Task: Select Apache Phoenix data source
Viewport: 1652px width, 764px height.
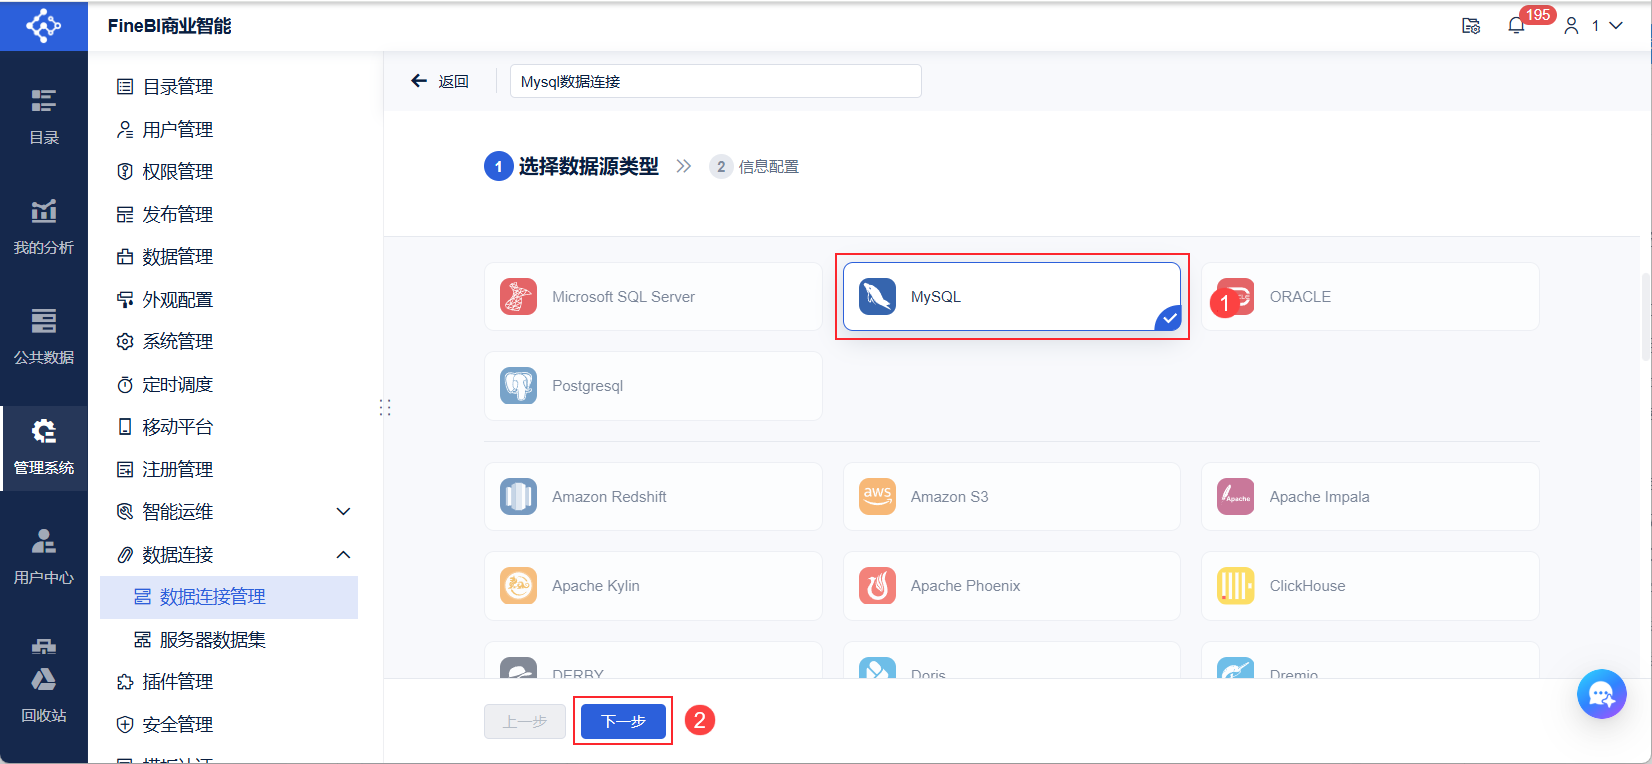Action: point(1012,586)
